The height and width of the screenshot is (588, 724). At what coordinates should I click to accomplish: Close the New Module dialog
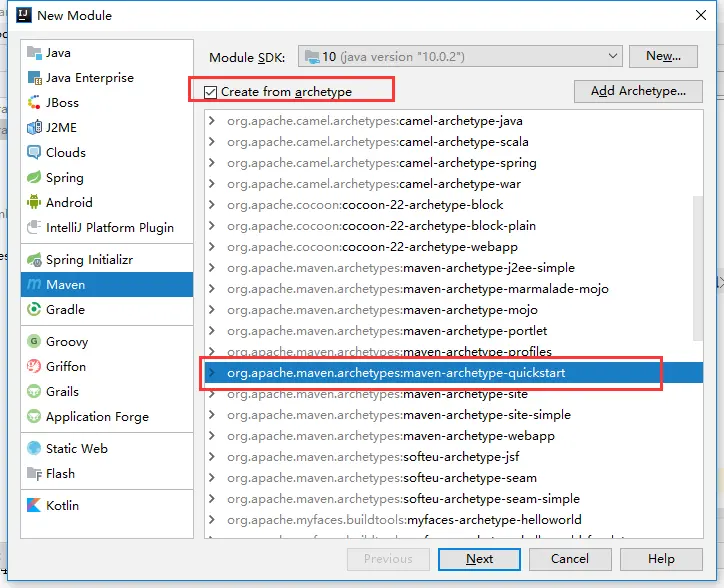click(x=701, y=15)
